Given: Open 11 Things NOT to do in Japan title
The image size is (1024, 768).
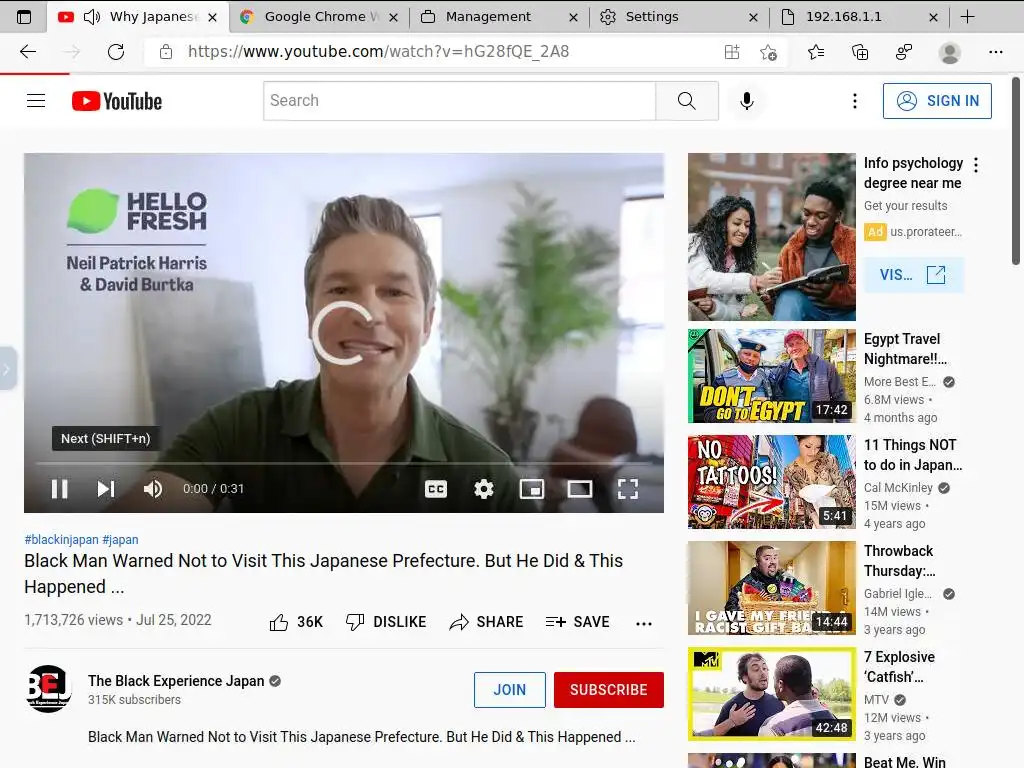Looking at the screenshot, I should tap(912, 455).
